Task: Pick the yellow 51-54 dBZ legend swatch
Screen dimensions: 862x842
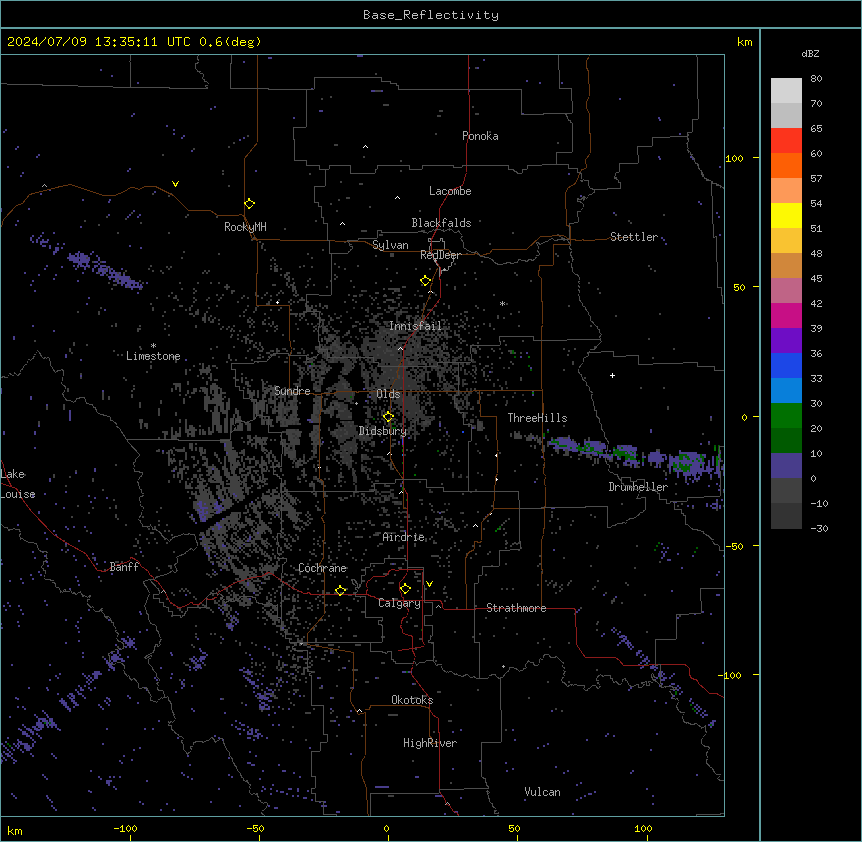Action: click(x=786, y=215)
